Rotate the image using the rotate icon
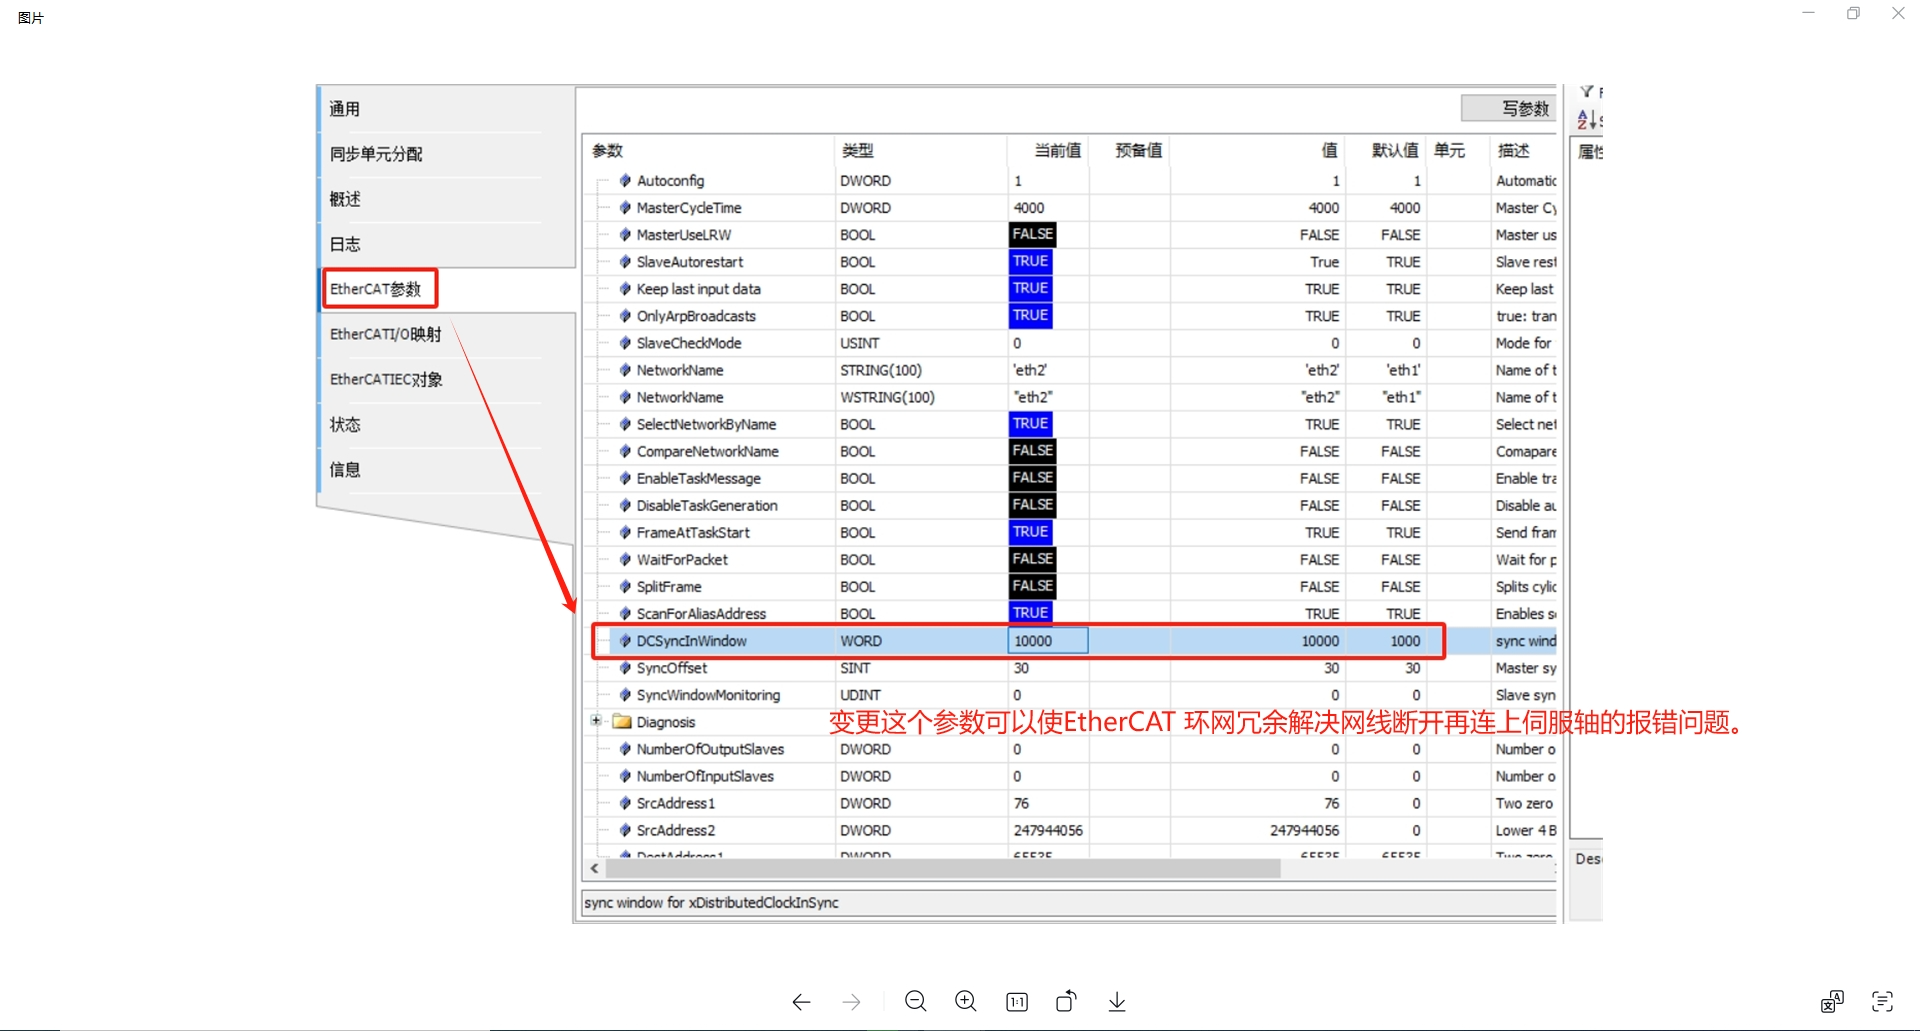The width and height of the screenshot is (1920, 1031). pos(1067,1002)
